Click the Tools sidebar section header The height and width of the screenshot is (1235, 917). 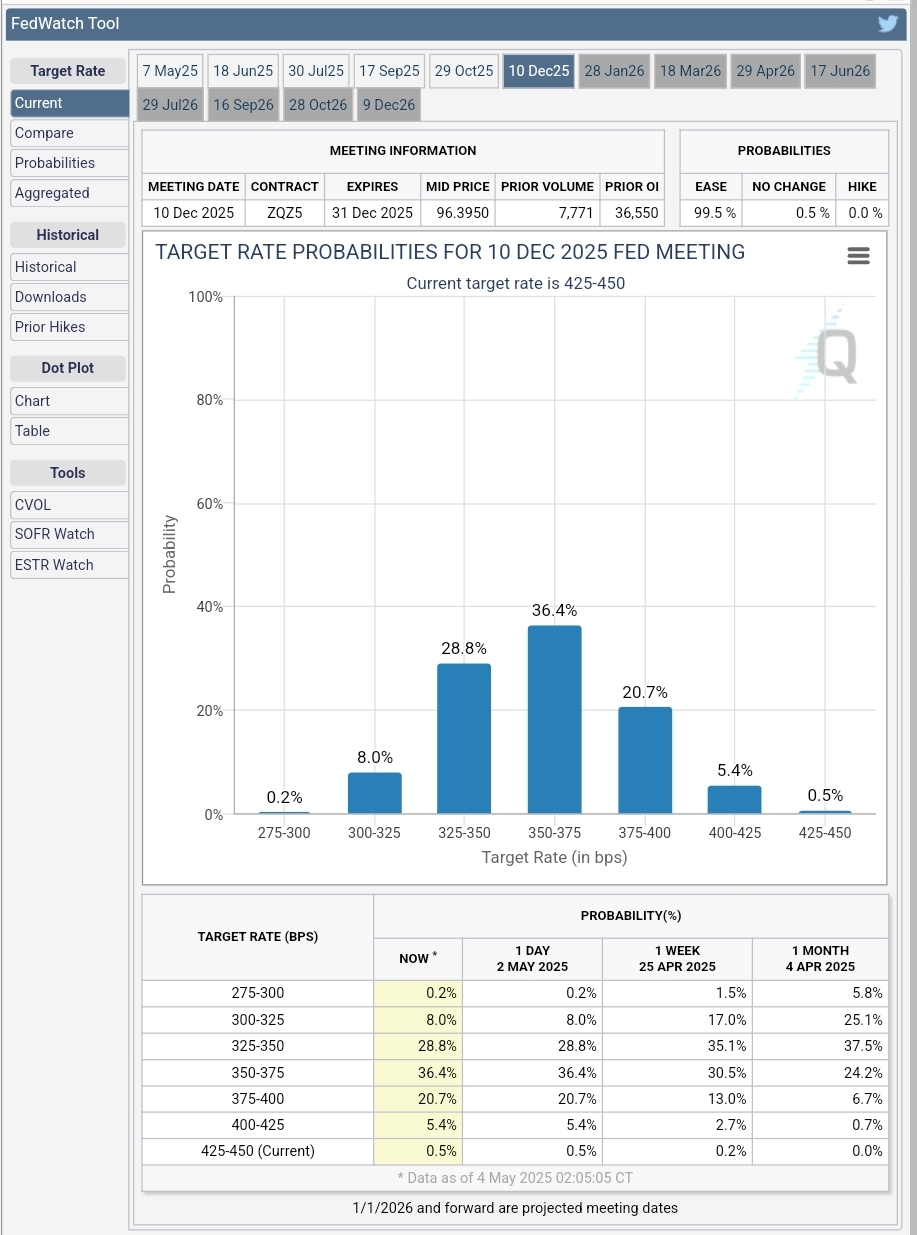[68, 473]
